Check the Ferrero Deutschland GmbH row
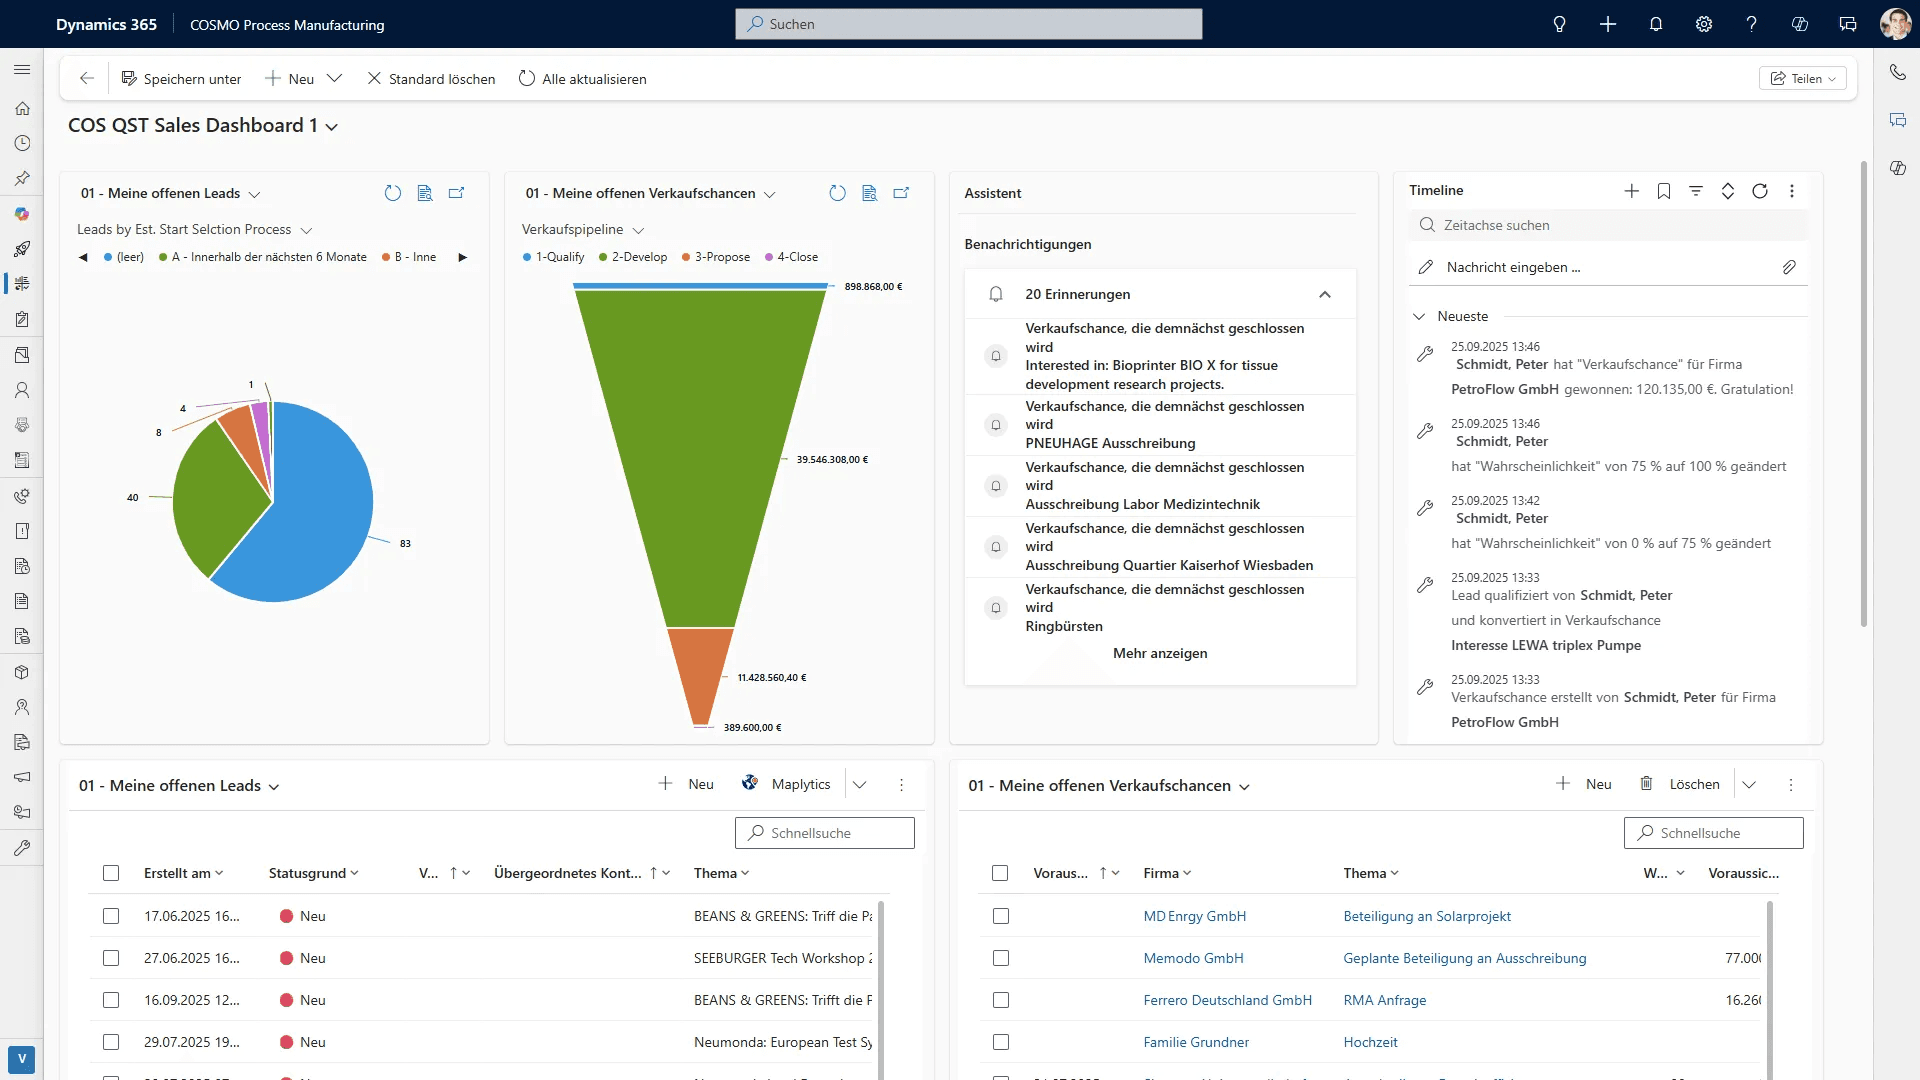Viewport: 1920px width, 1080px height. [x=1001, y=1000]
